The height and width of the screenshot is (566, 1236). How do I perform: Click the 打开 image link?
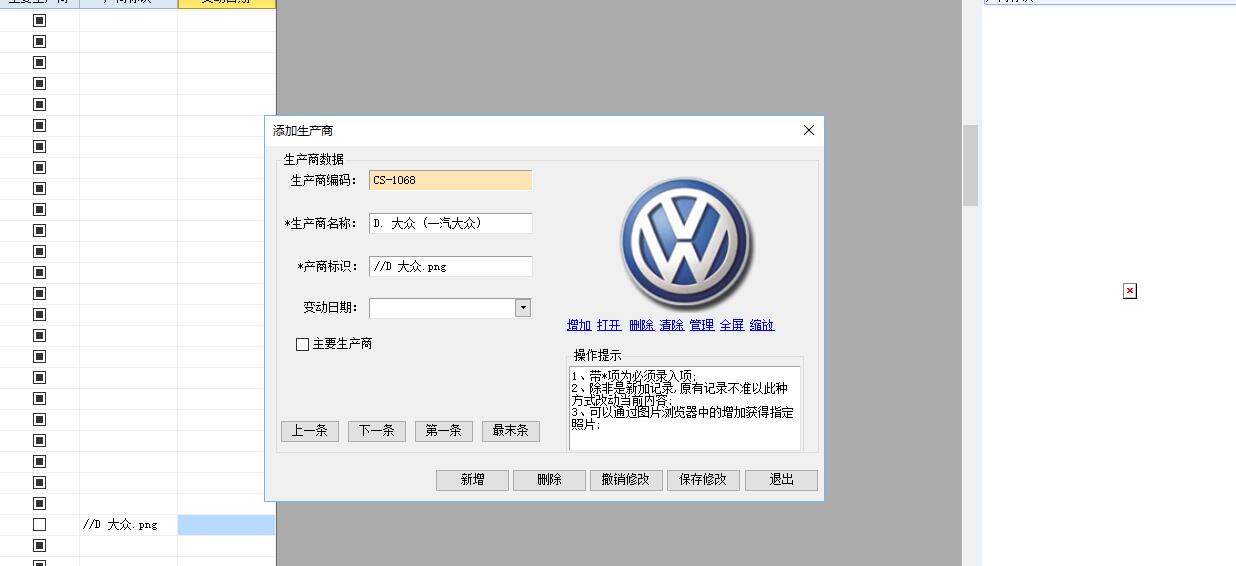pyautogui.click(x=609, y=325)
